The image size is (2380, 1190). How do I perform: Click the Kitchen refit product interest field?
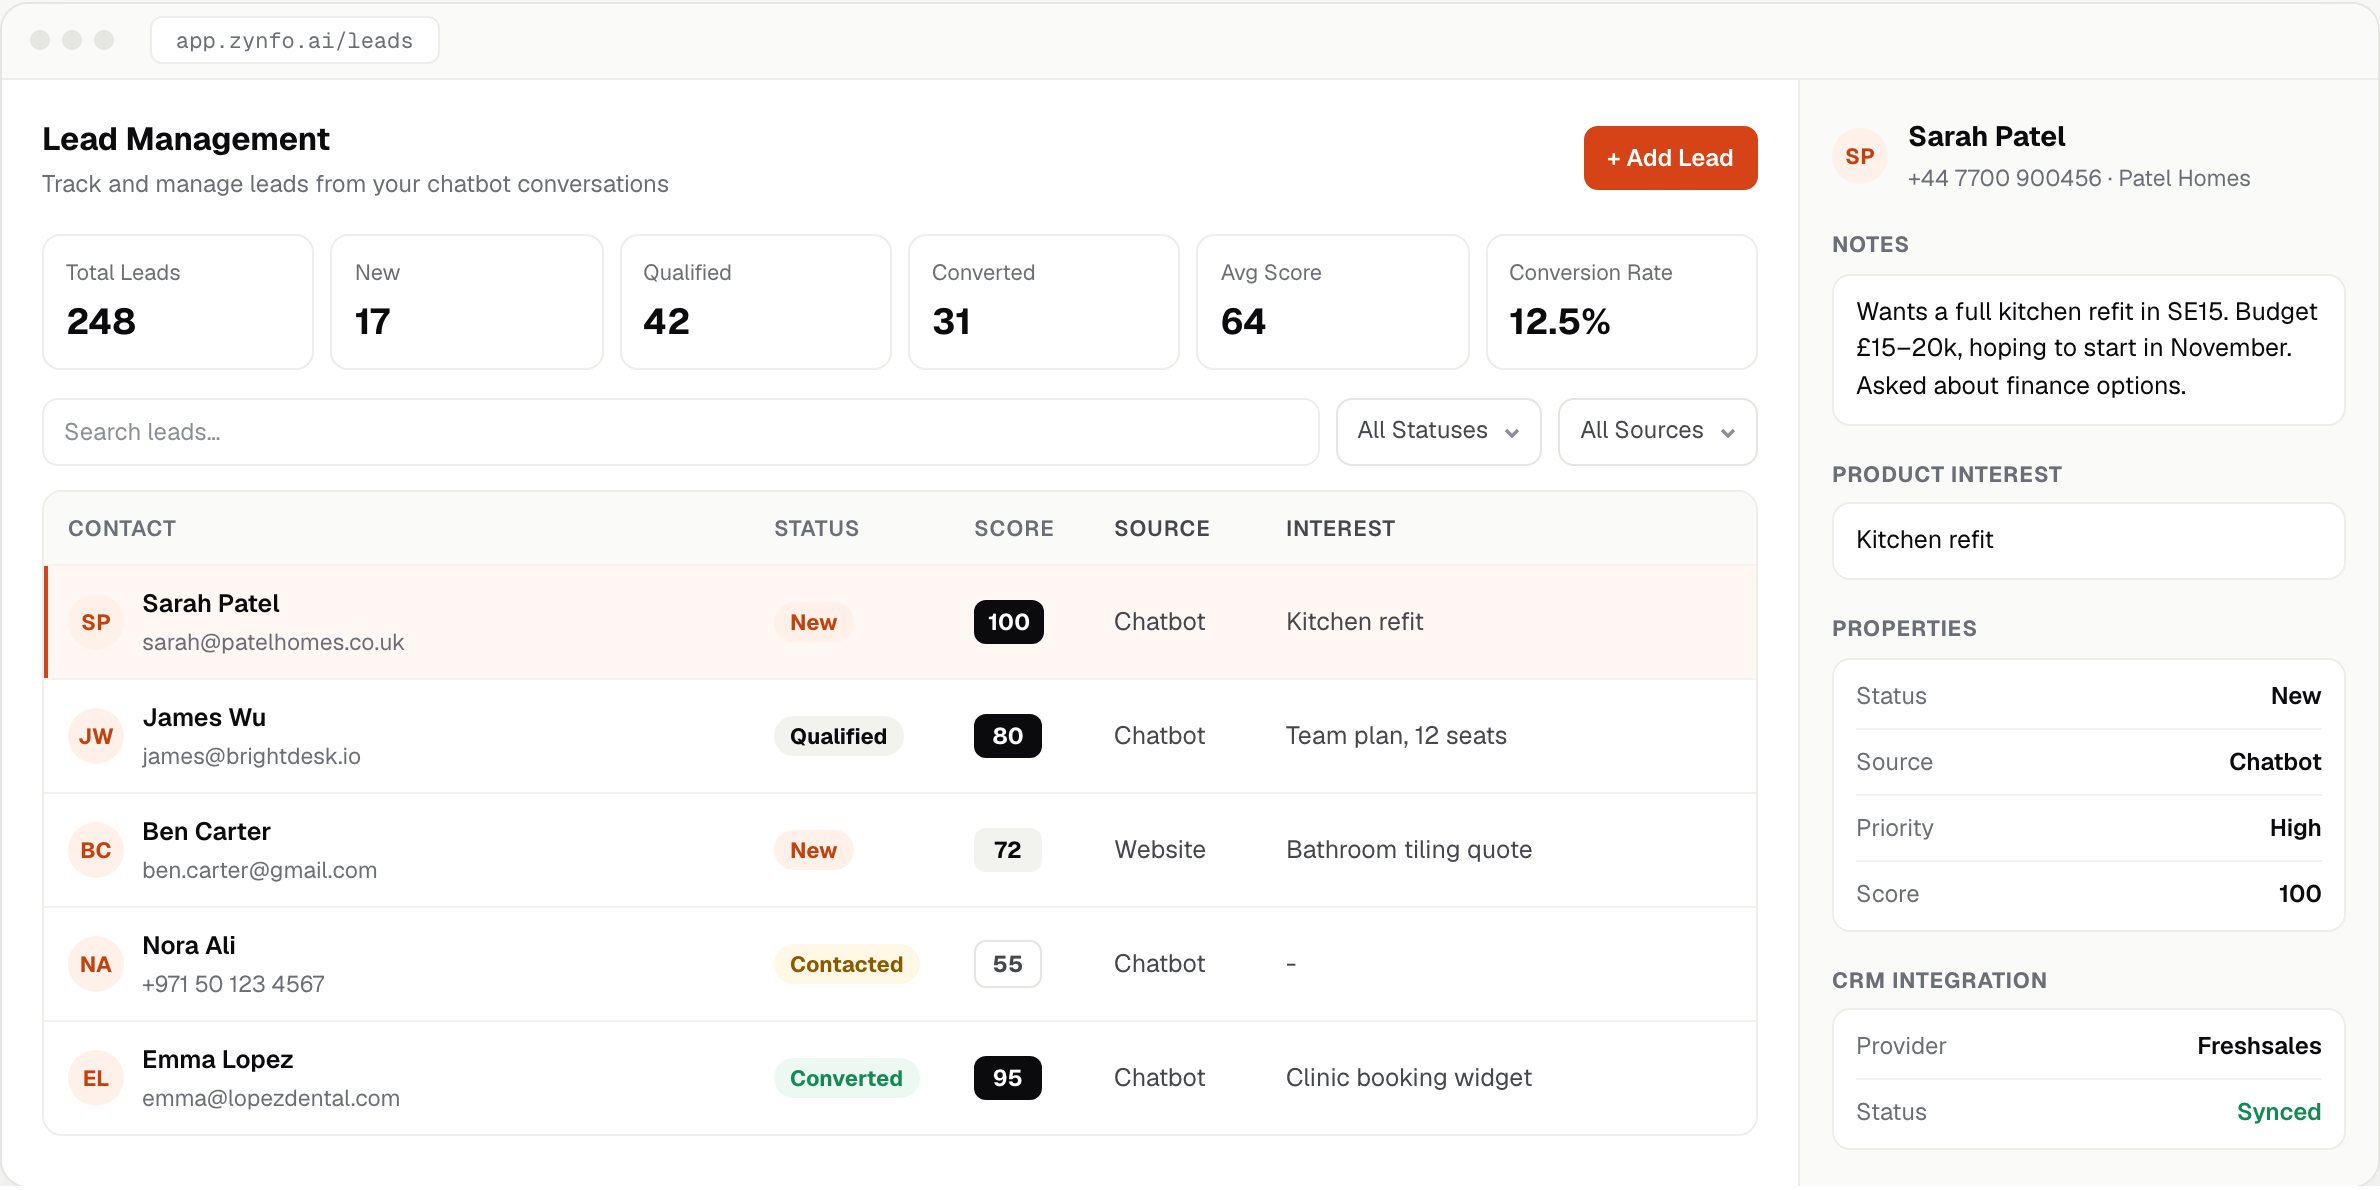point(2088,541)
